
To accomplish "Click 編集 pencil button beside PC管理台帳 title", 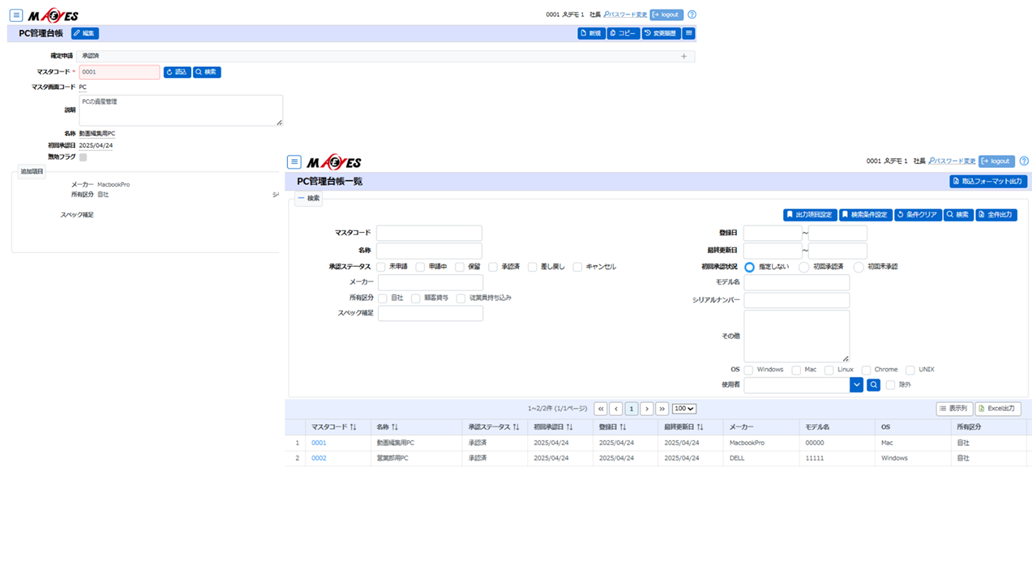I will pyautogui.click(x=85, y=34).
